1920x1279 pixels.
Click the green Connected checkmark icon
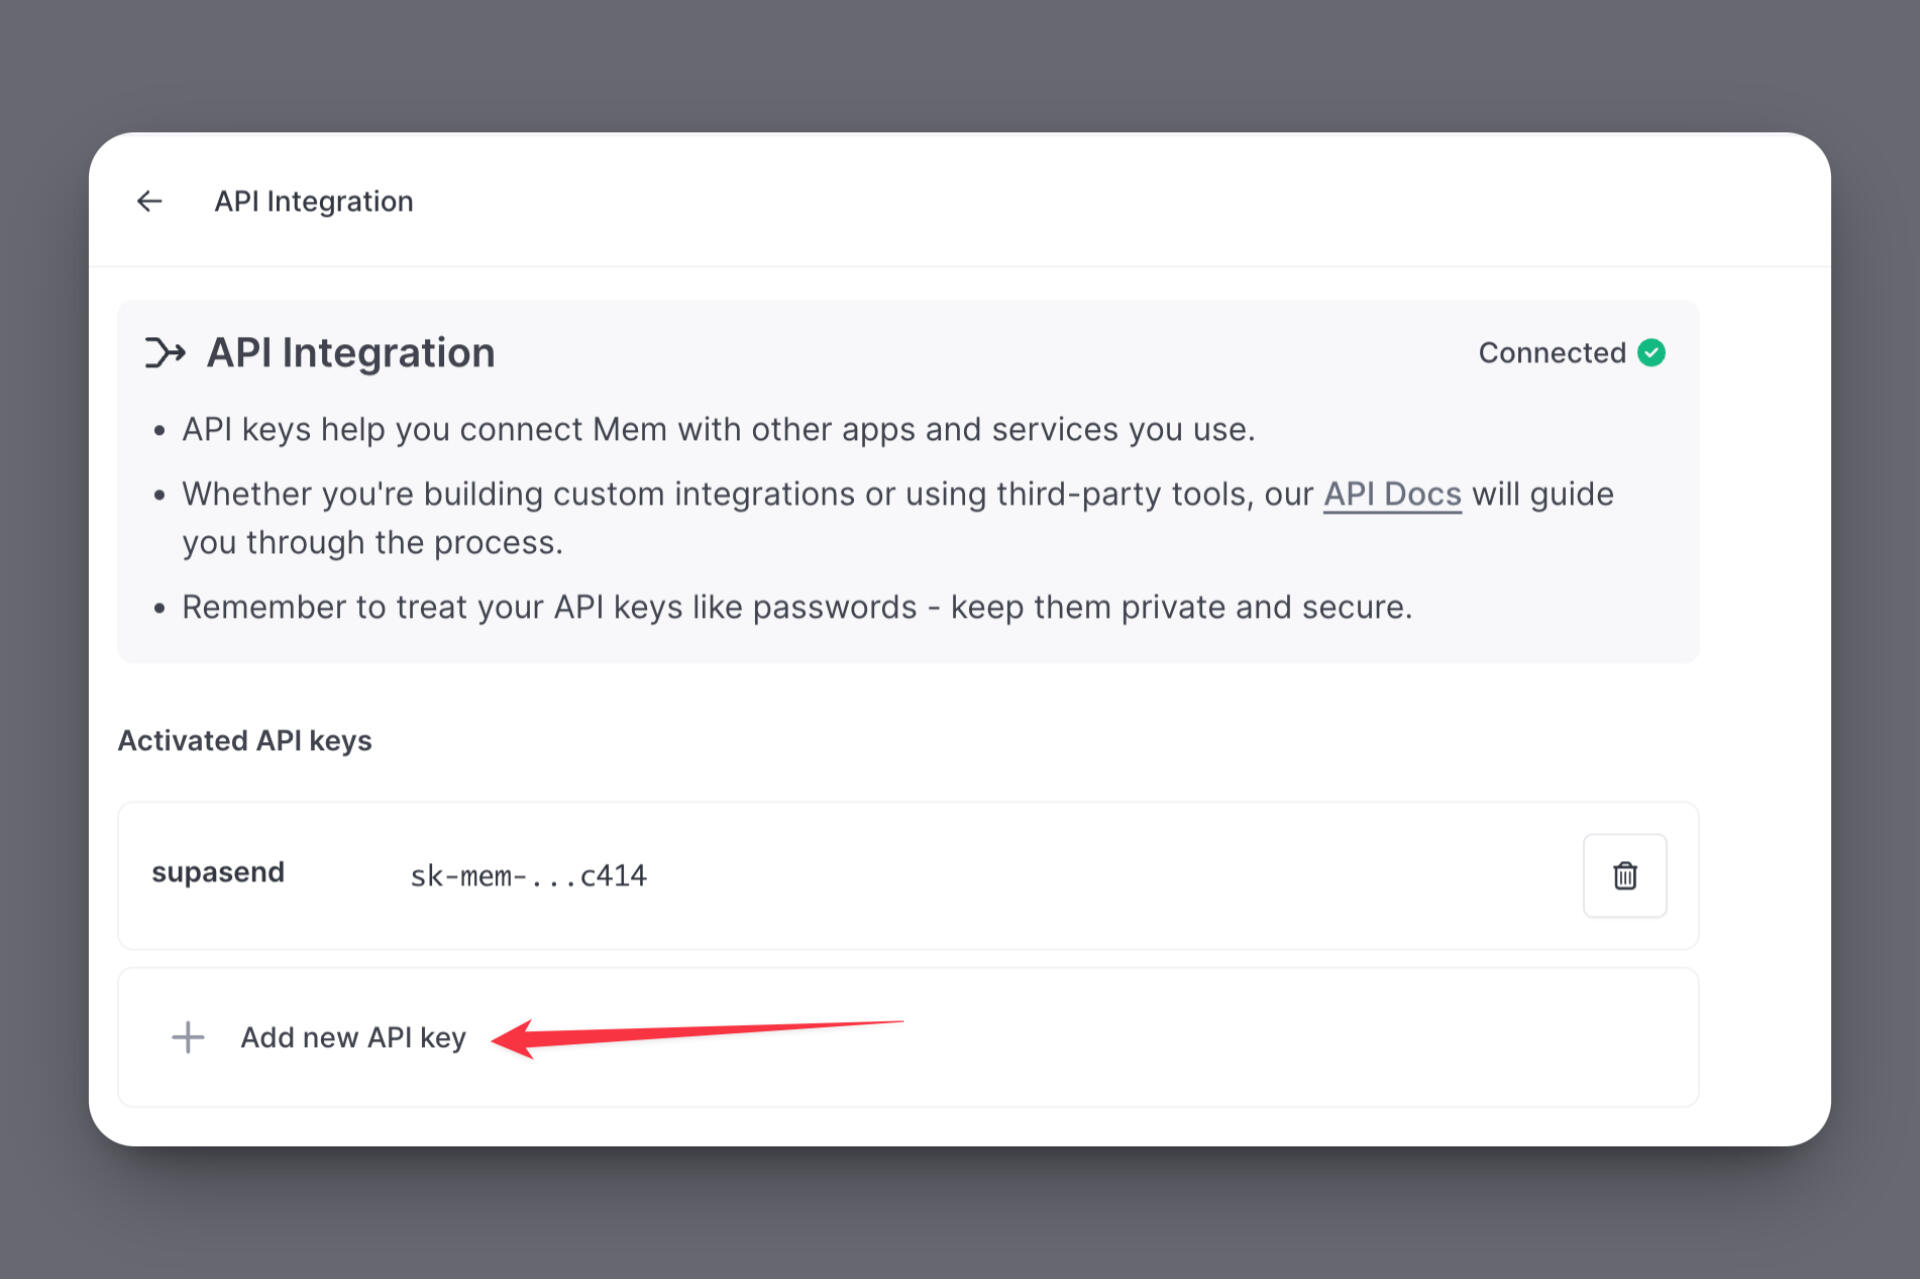click(1651, 353)
